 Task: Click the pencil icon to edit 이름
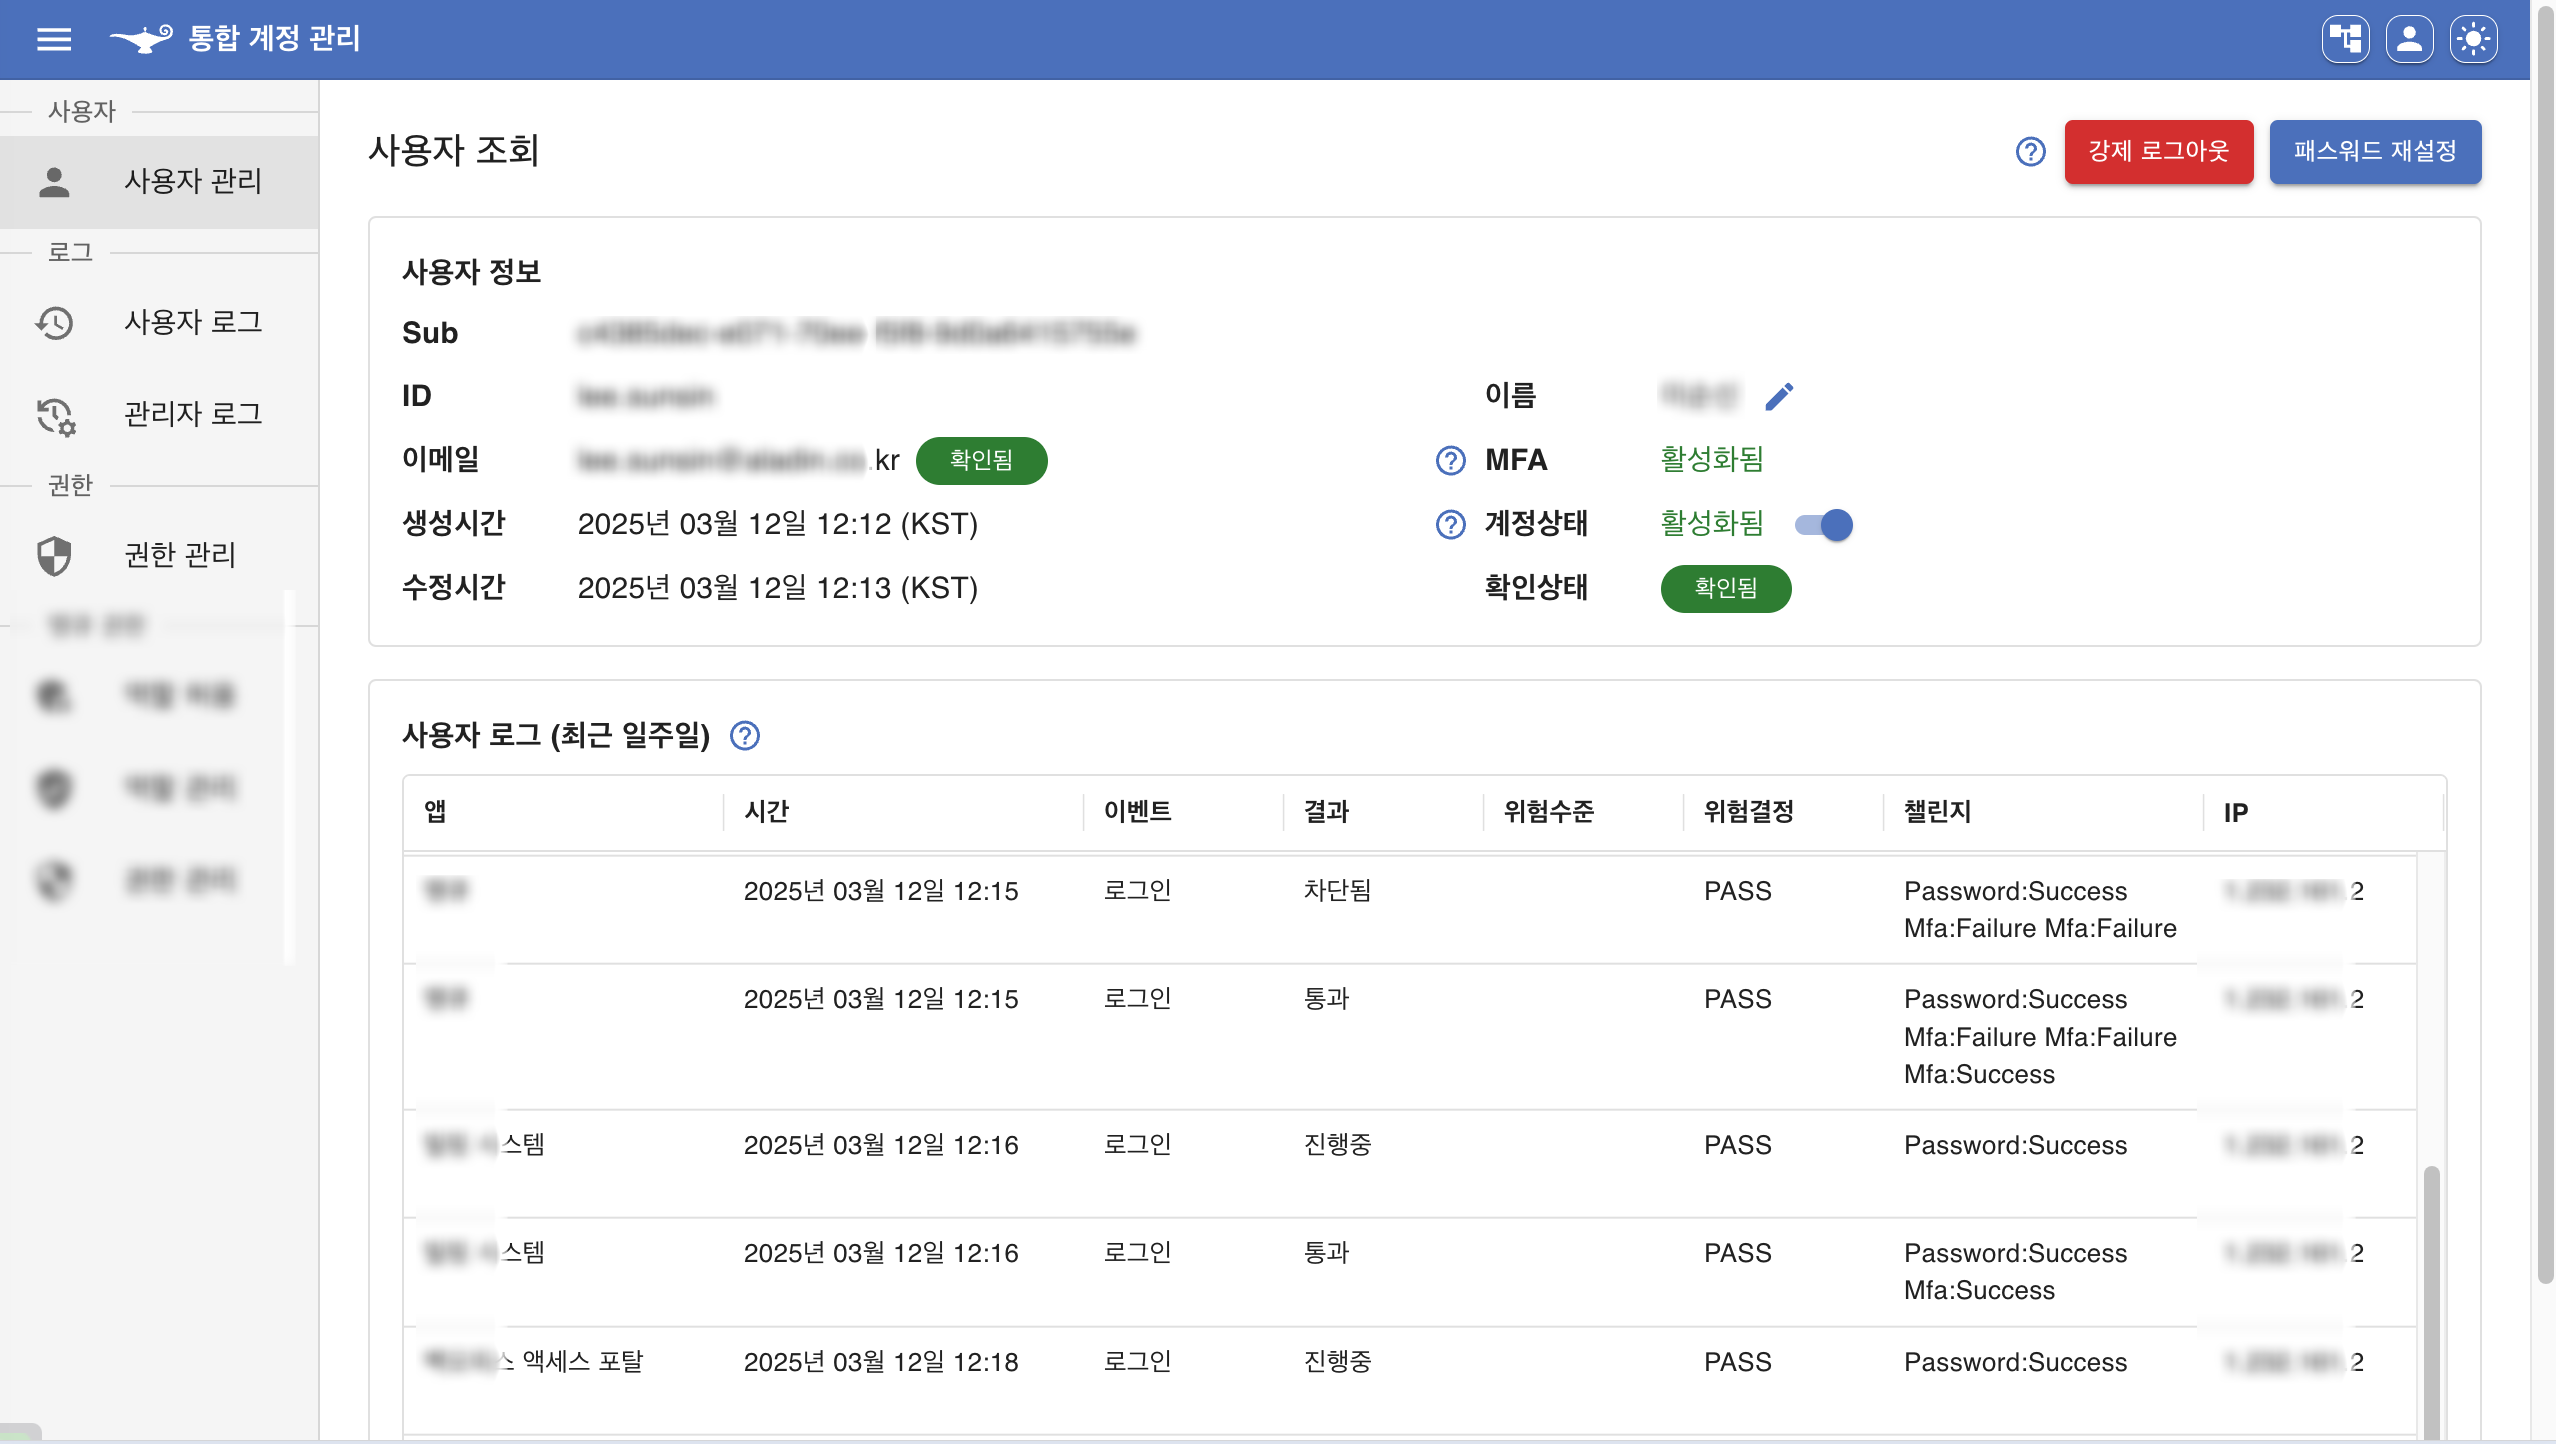tap(1779, 397)
